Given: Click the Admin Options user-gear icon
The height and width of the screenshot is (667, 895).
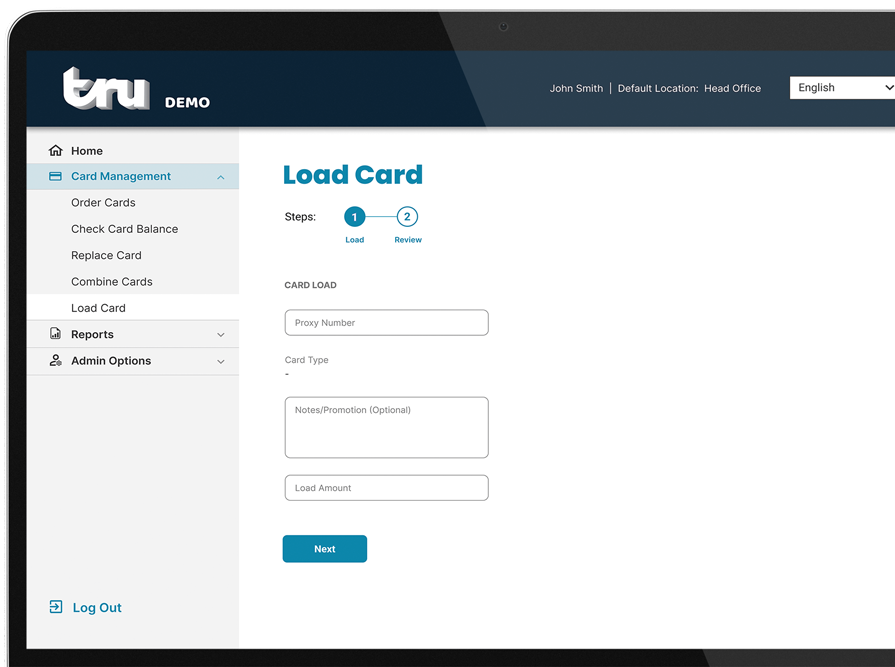Looking at the screenshot, I should click(56, 361).
